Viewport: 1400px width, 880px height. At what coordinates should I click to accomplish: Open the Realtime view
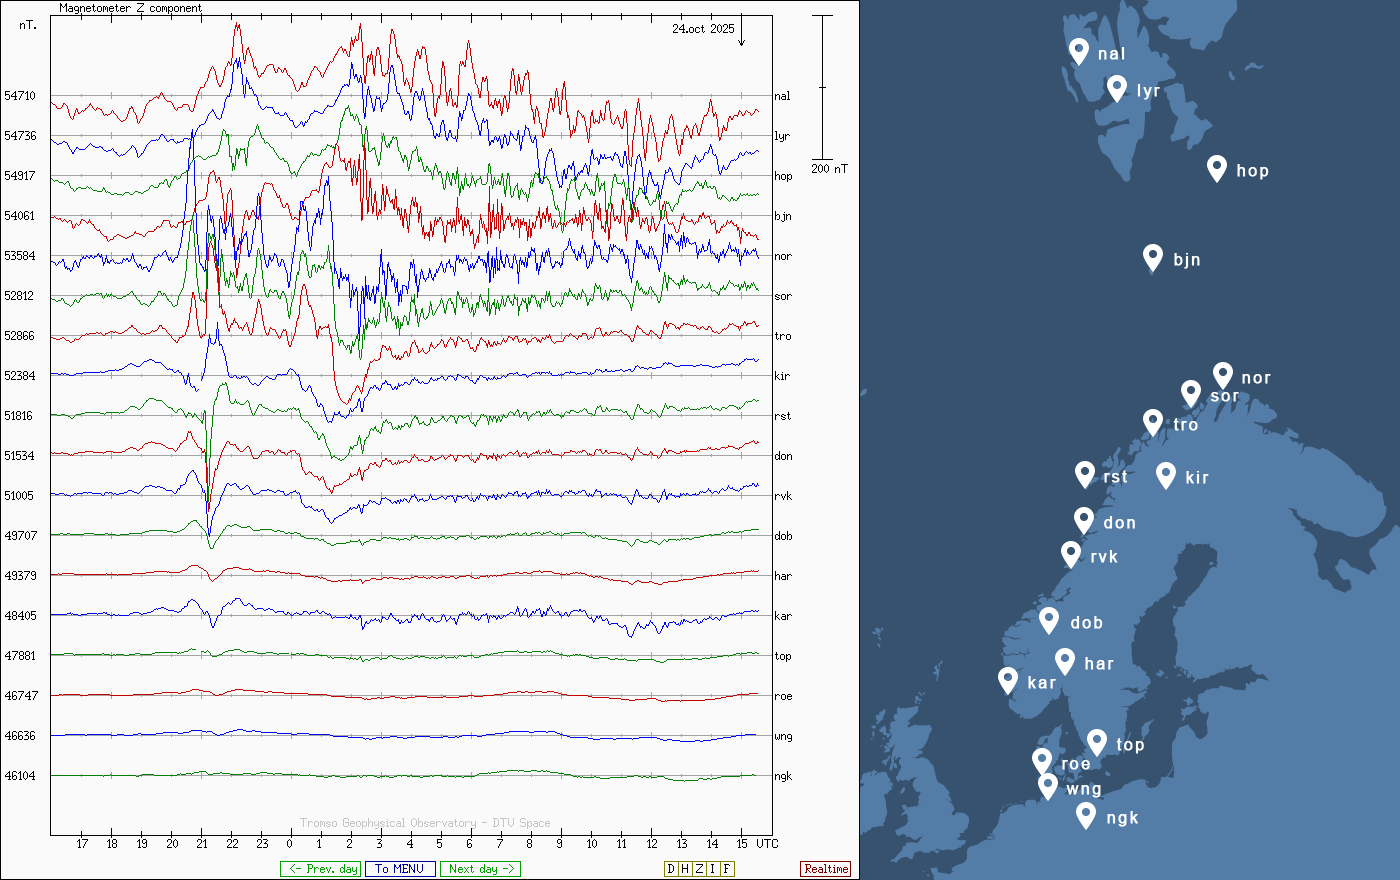826,869
